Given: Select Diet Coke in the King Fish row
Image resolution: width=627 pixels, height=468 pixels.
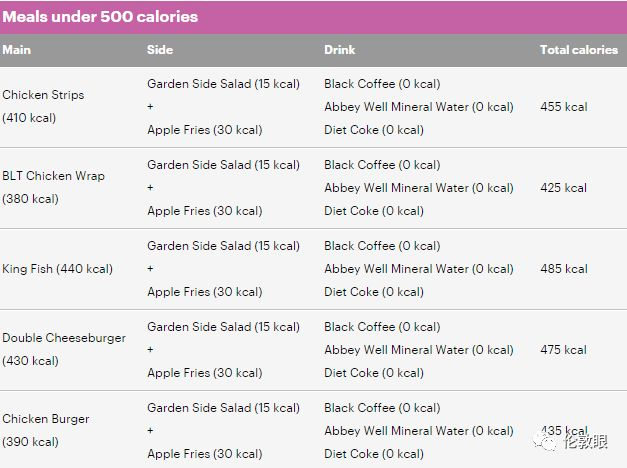Looking at the screenshot, I should coord(374,292).
